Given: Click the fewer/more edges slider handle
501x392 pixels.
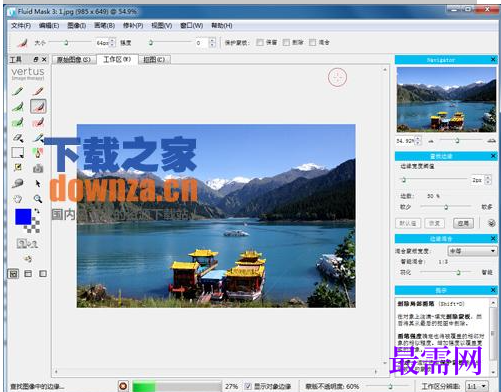Looking at the screenshot, I should pos(446,207).
